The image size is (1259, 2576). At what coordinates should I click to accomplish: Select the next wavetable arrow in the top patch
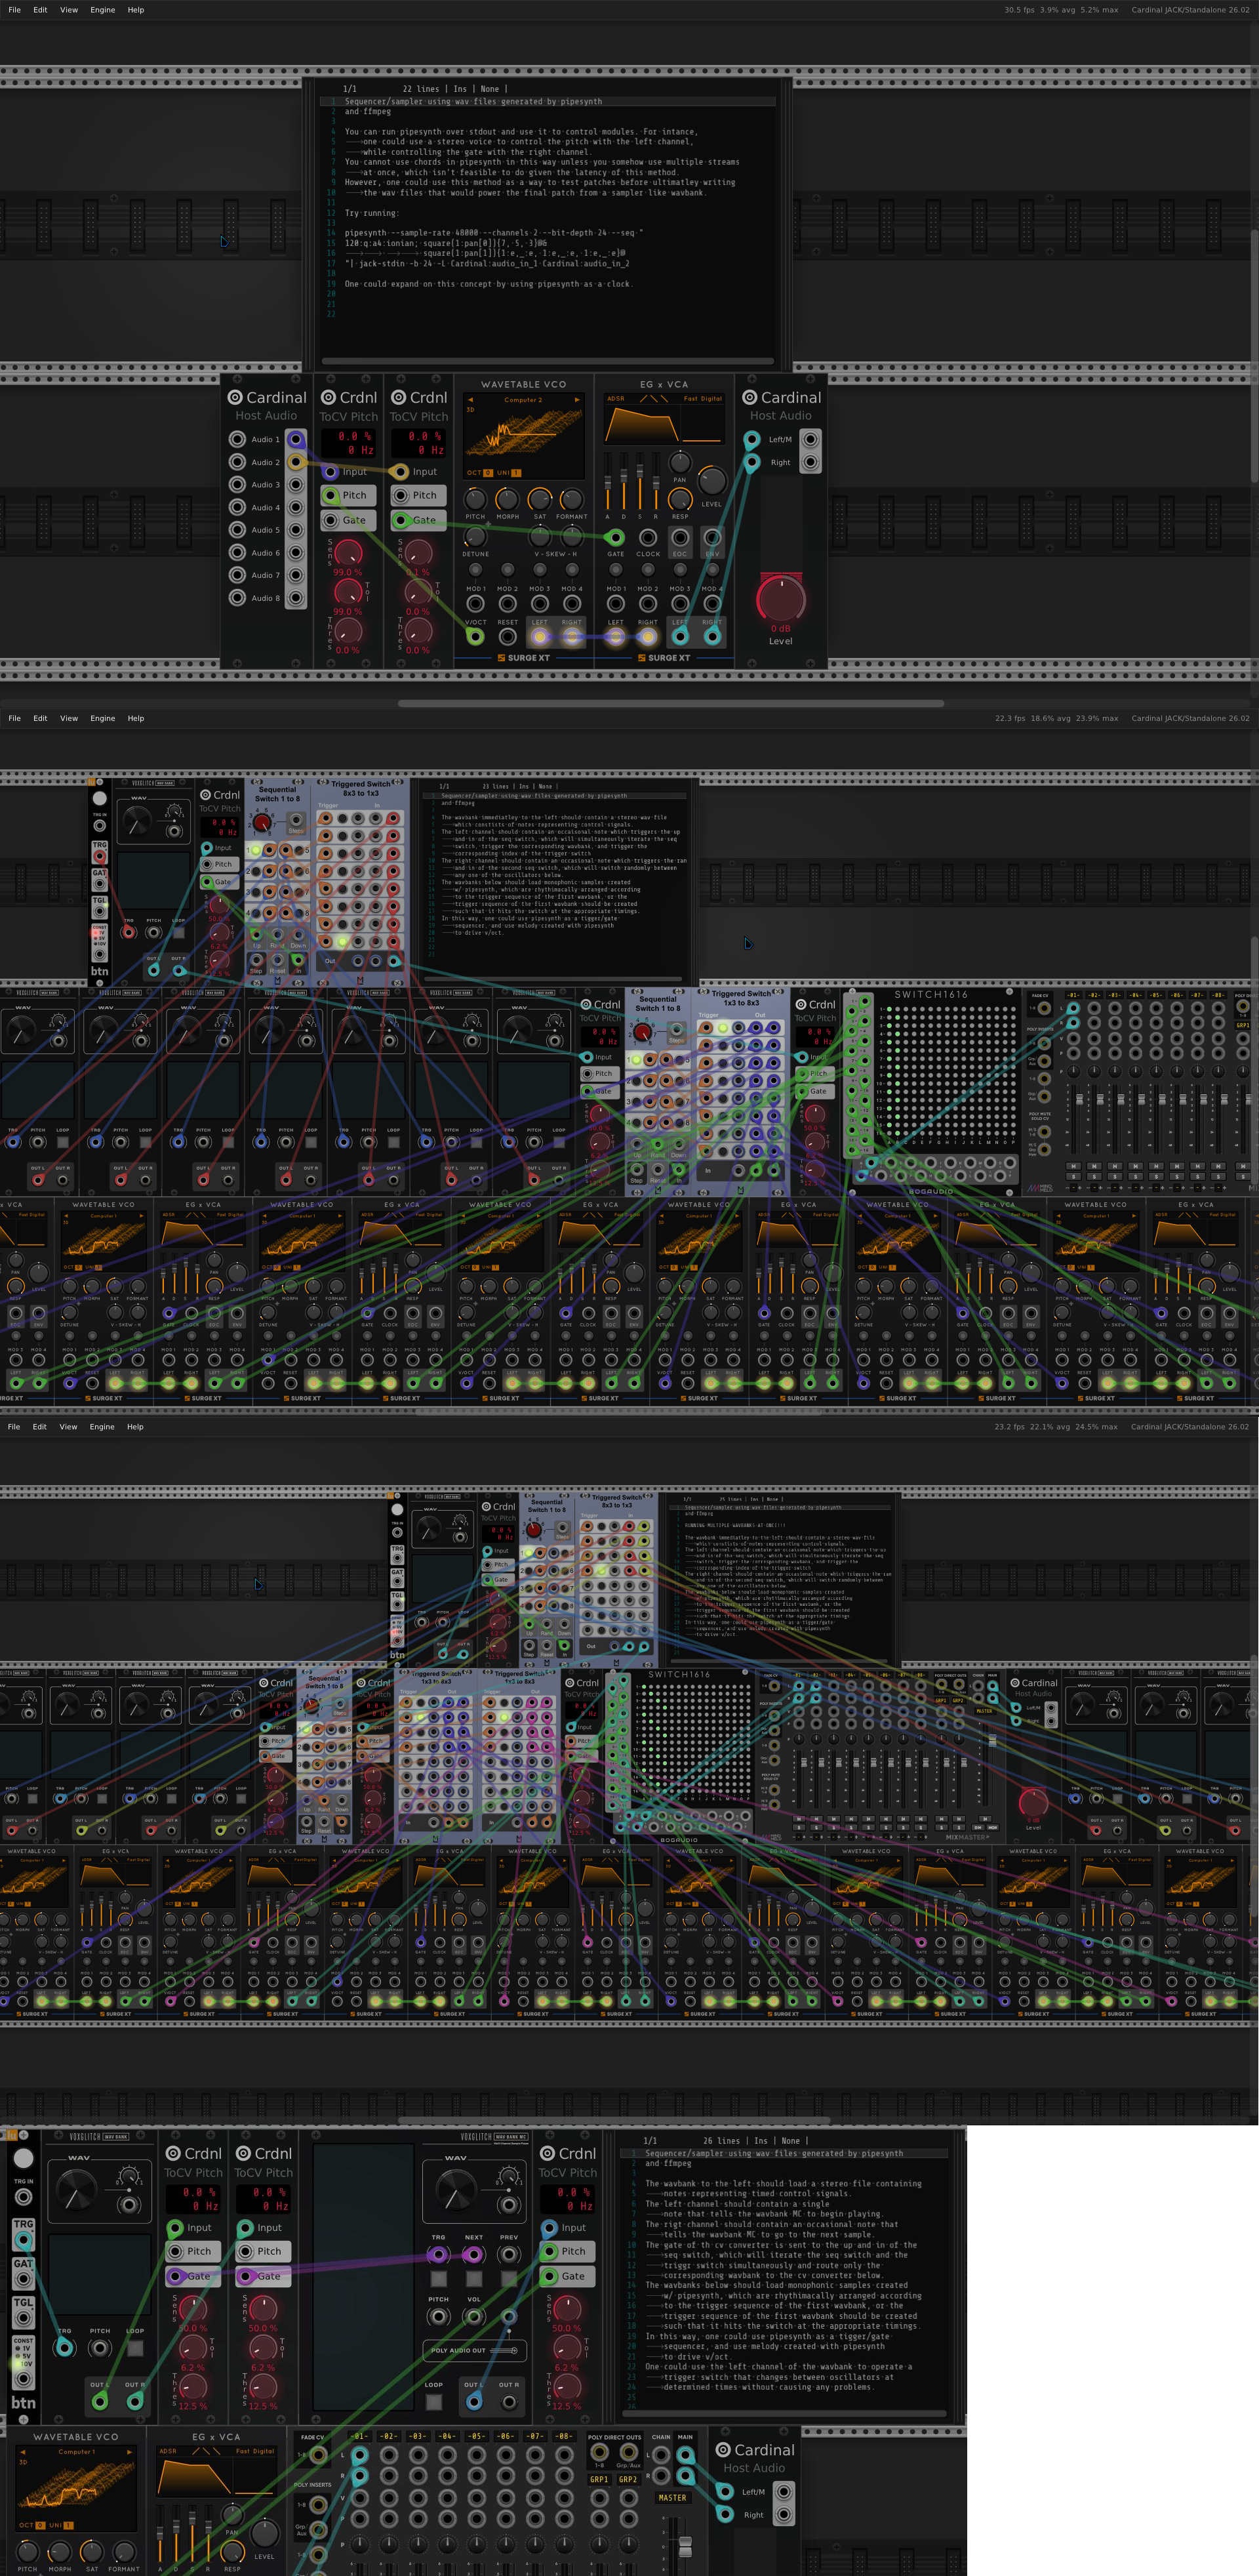(577, 399)
